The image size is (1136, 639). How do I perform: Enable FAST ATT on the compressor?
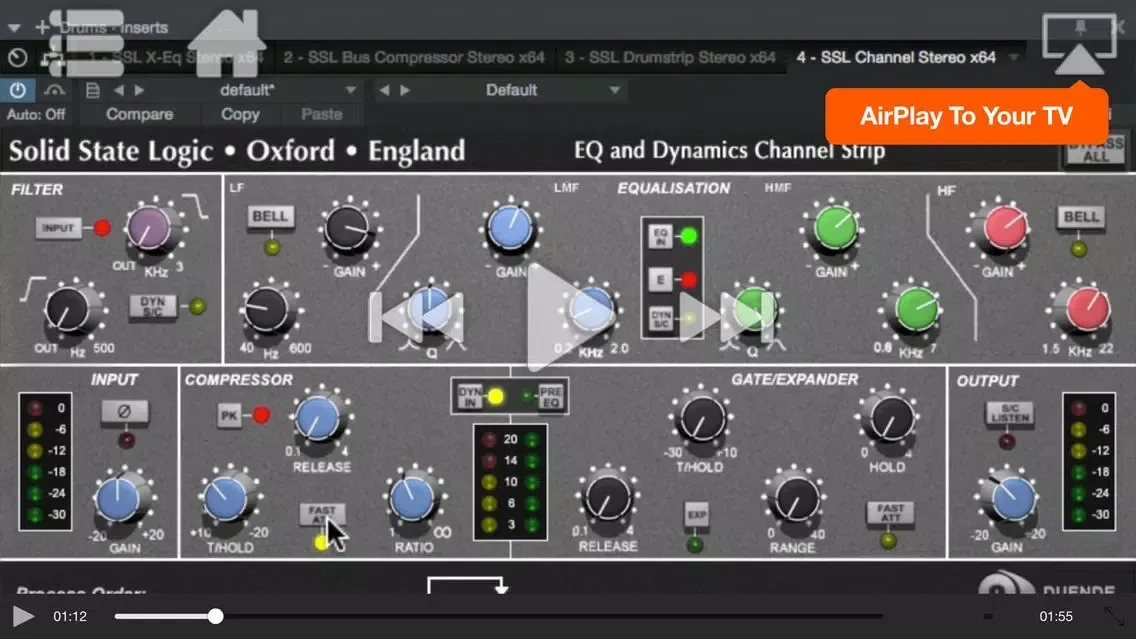coord(320,514)
